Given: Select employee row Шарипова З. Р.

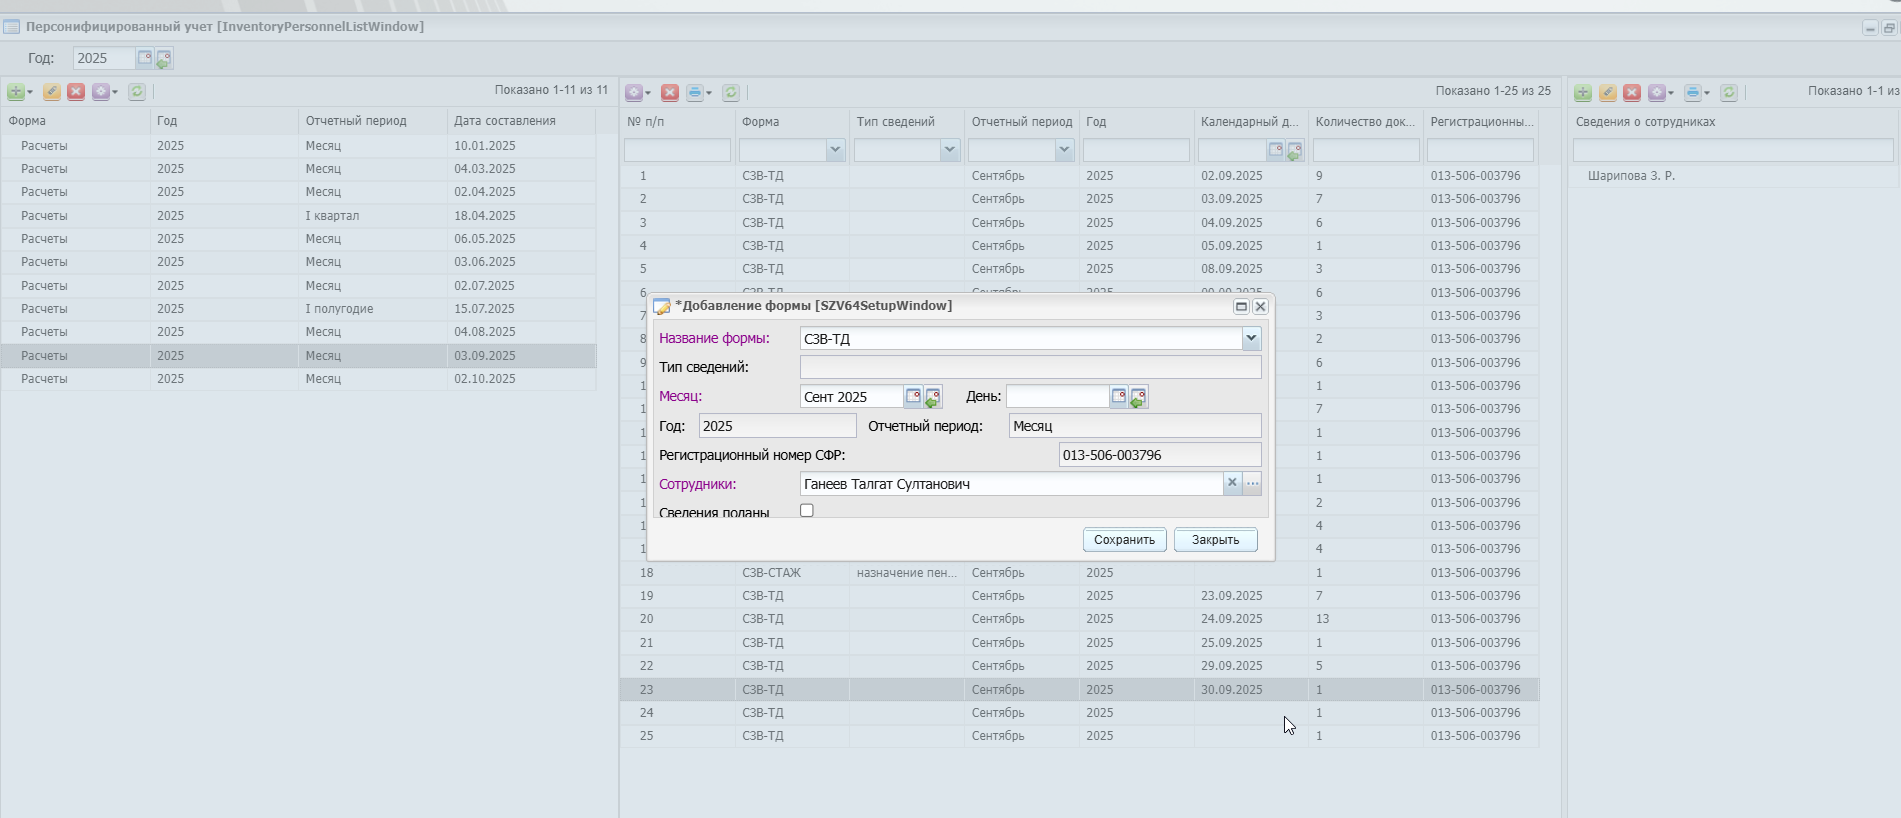Looking at the screenshot, I should (x=1733, y=176).
